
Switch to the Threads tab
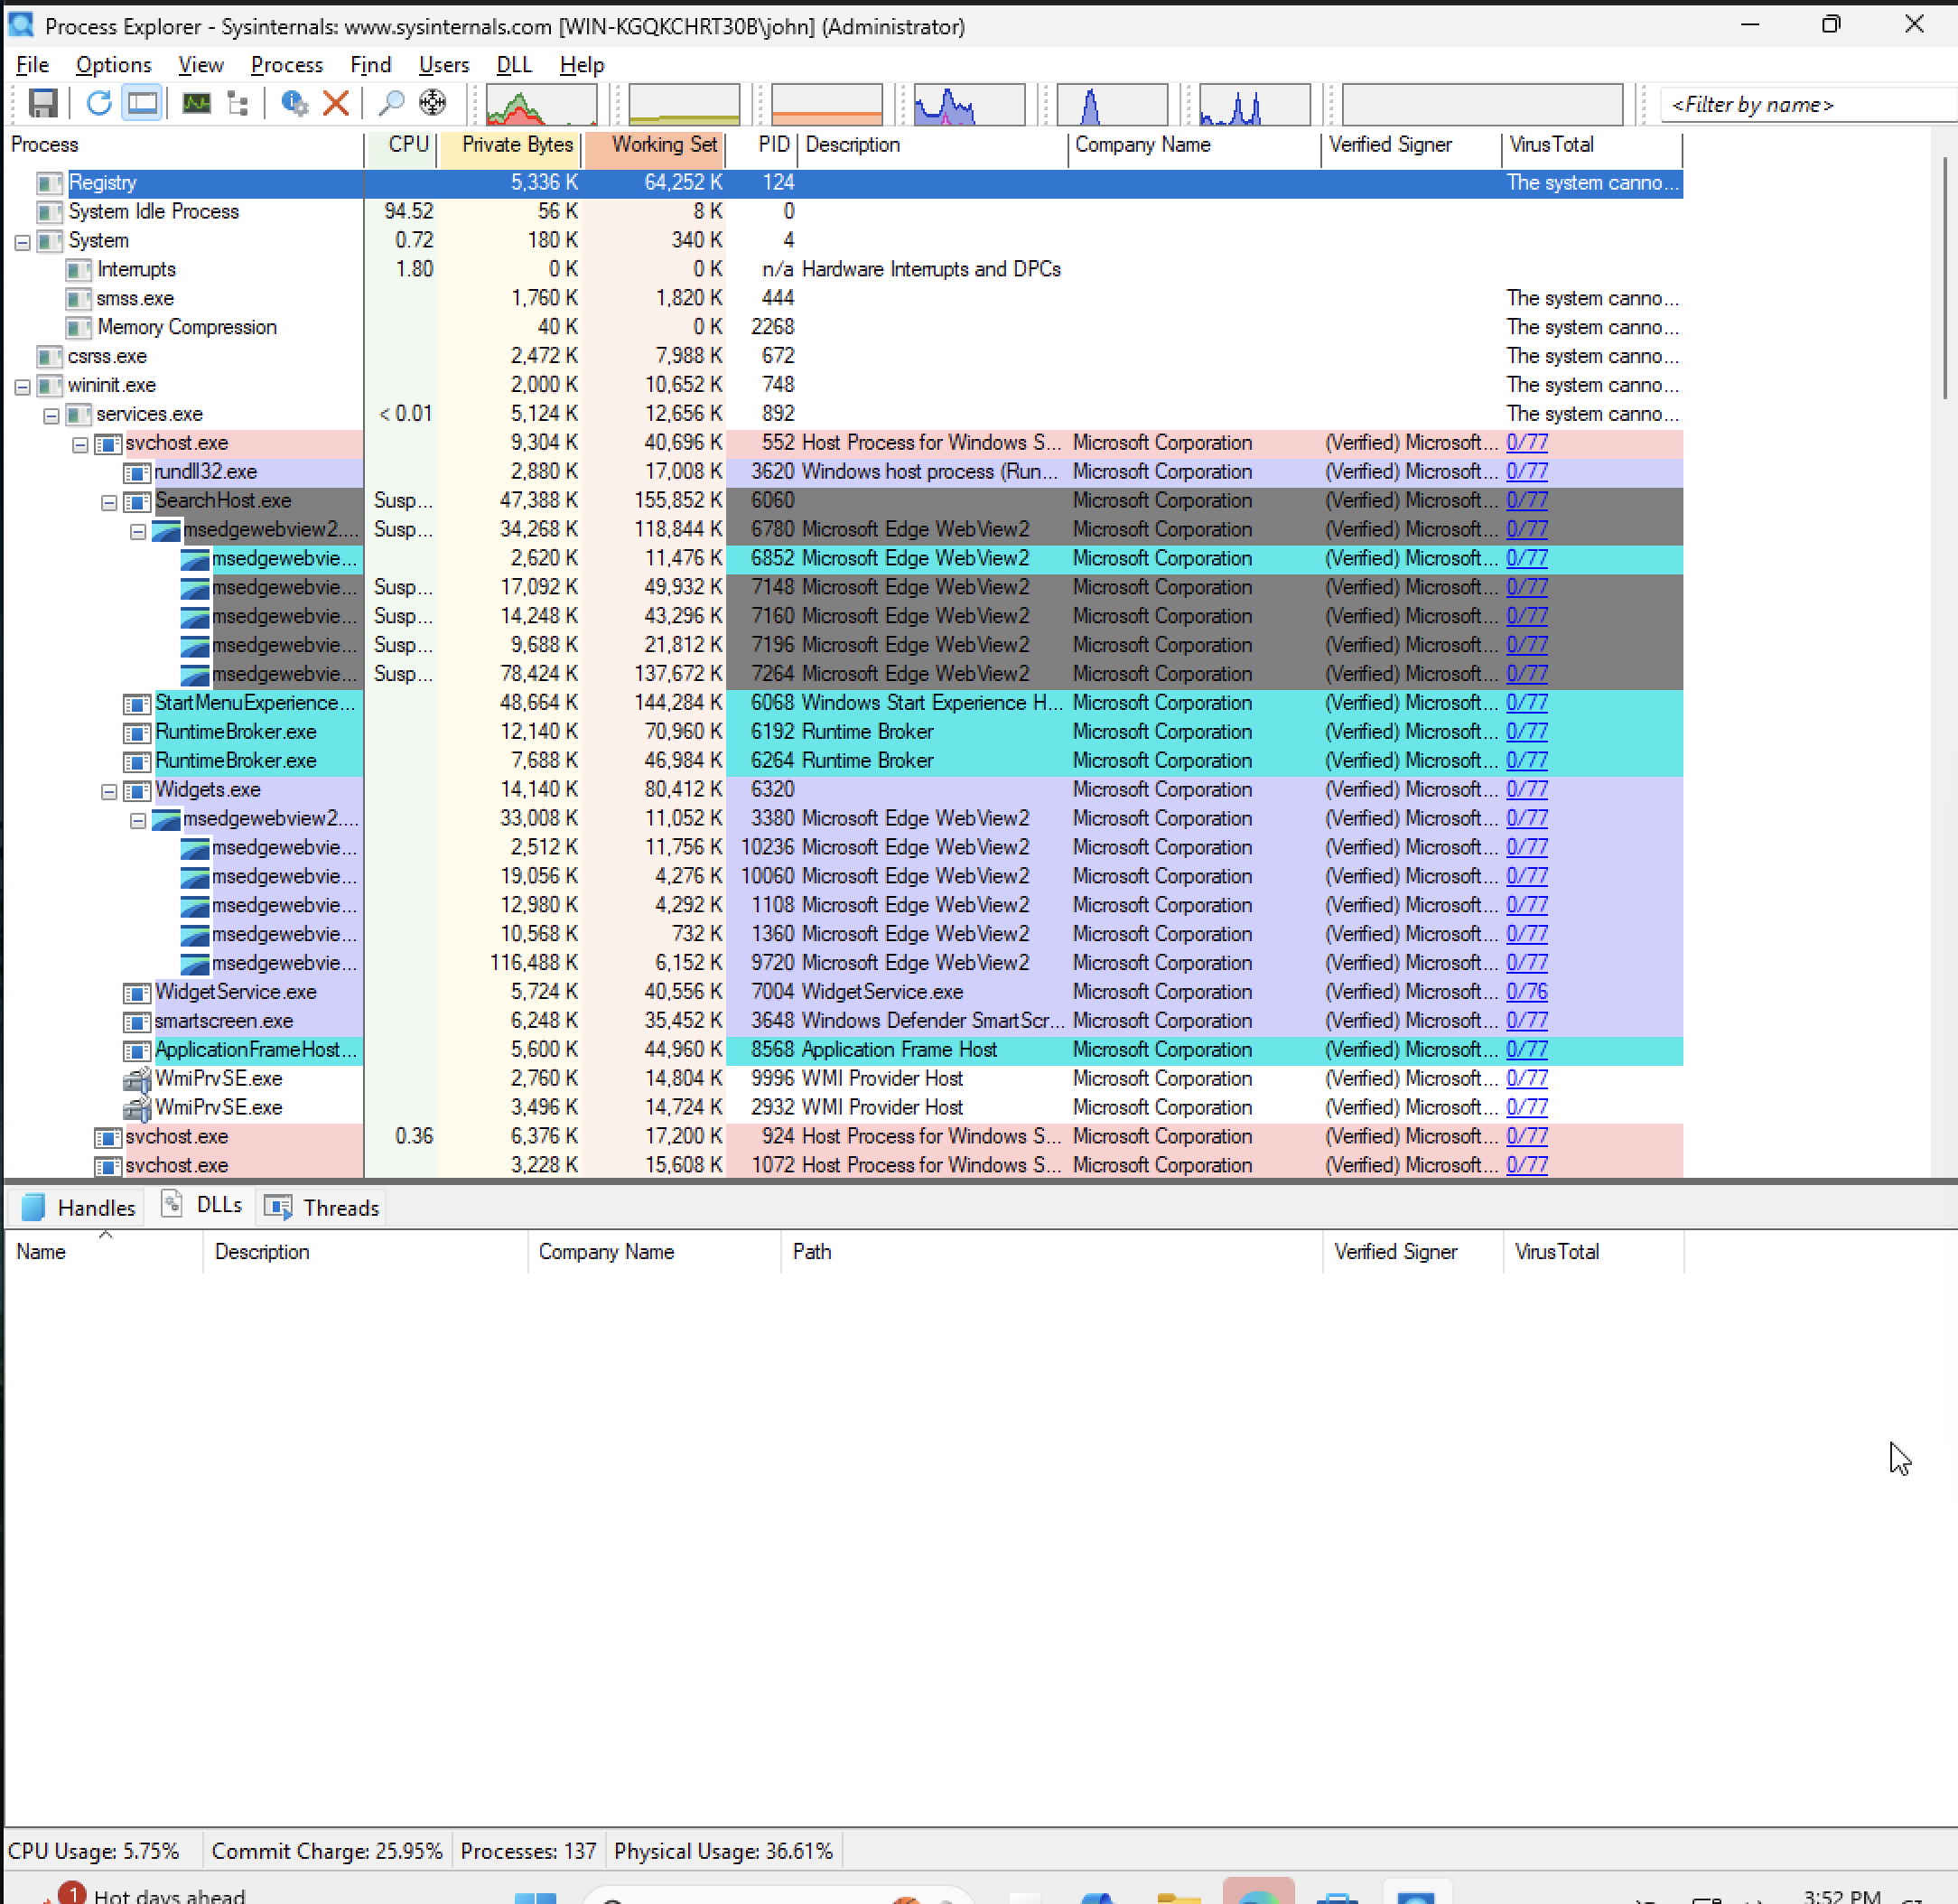[x=322, y=1207]
